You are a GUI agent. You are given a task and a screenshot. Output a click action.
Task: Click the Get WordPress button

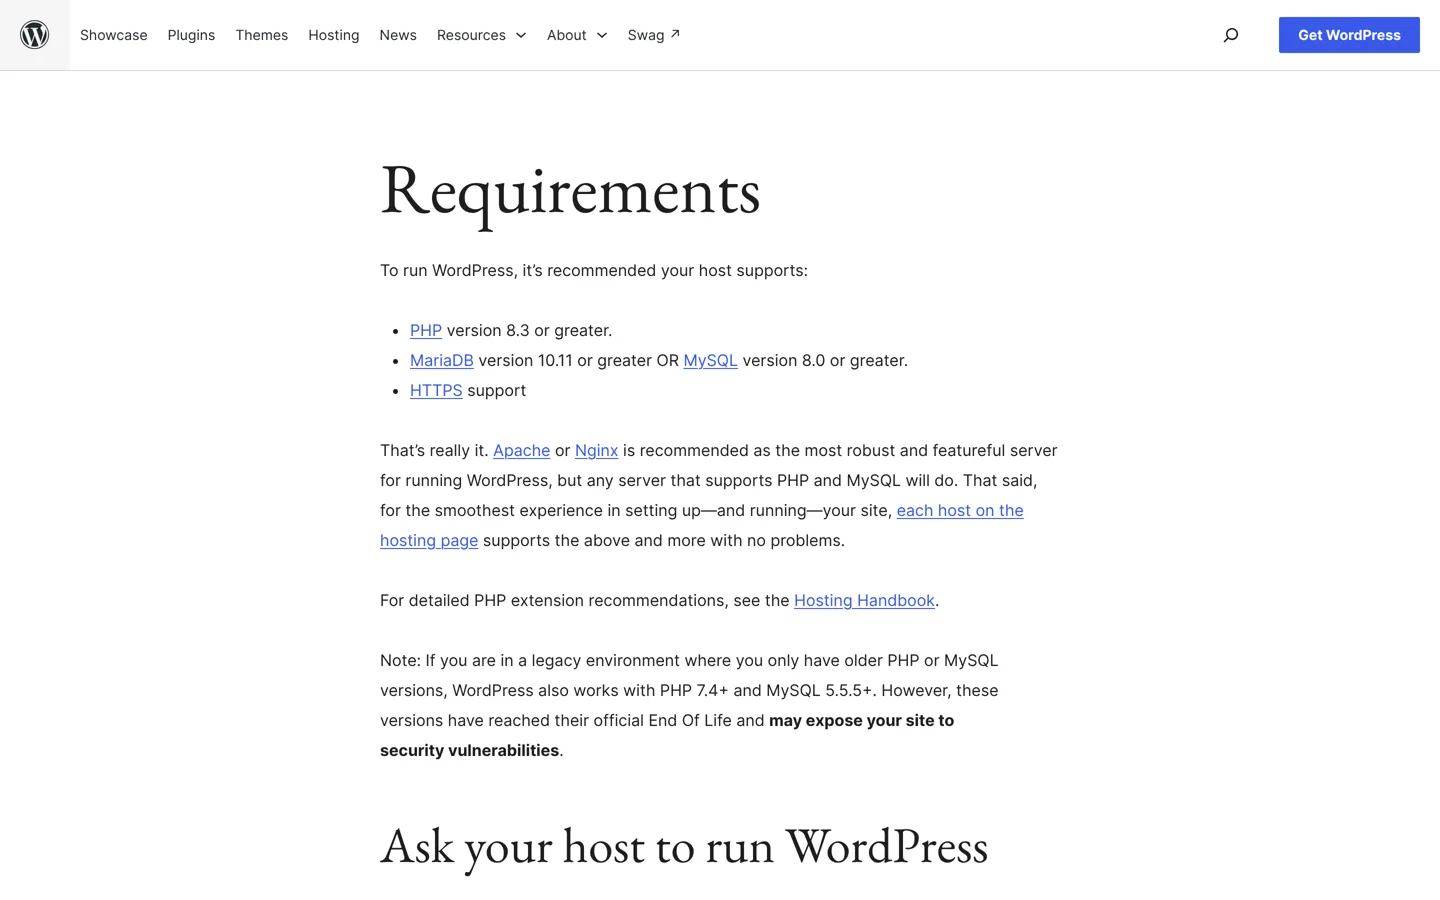point(1349,35)
